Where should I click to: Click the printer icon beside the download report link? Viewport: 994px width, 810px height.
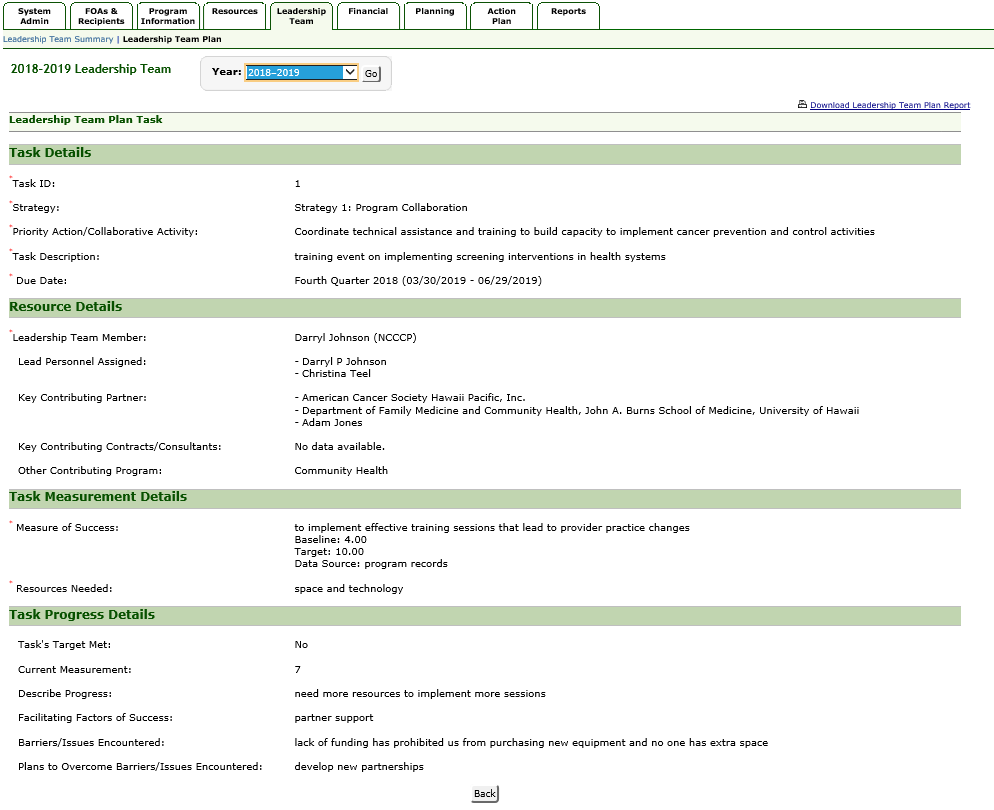[x=802, y=105]
